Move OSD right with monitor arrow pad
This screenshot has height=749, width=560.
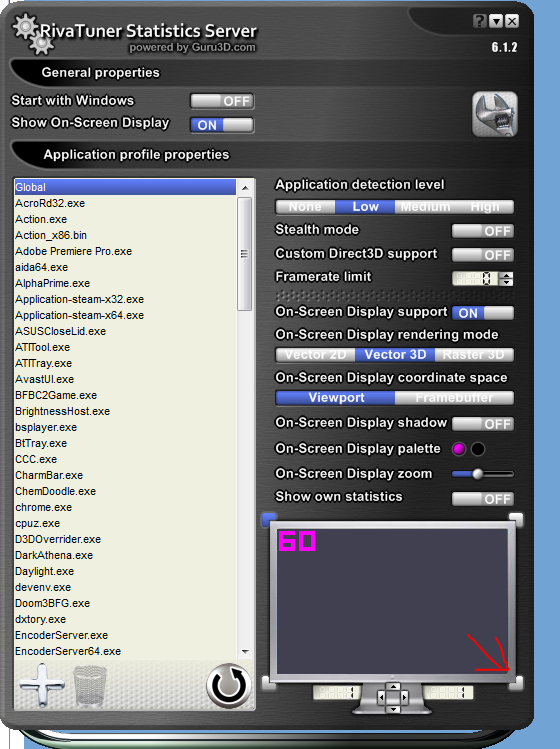[x=404, y=698]
